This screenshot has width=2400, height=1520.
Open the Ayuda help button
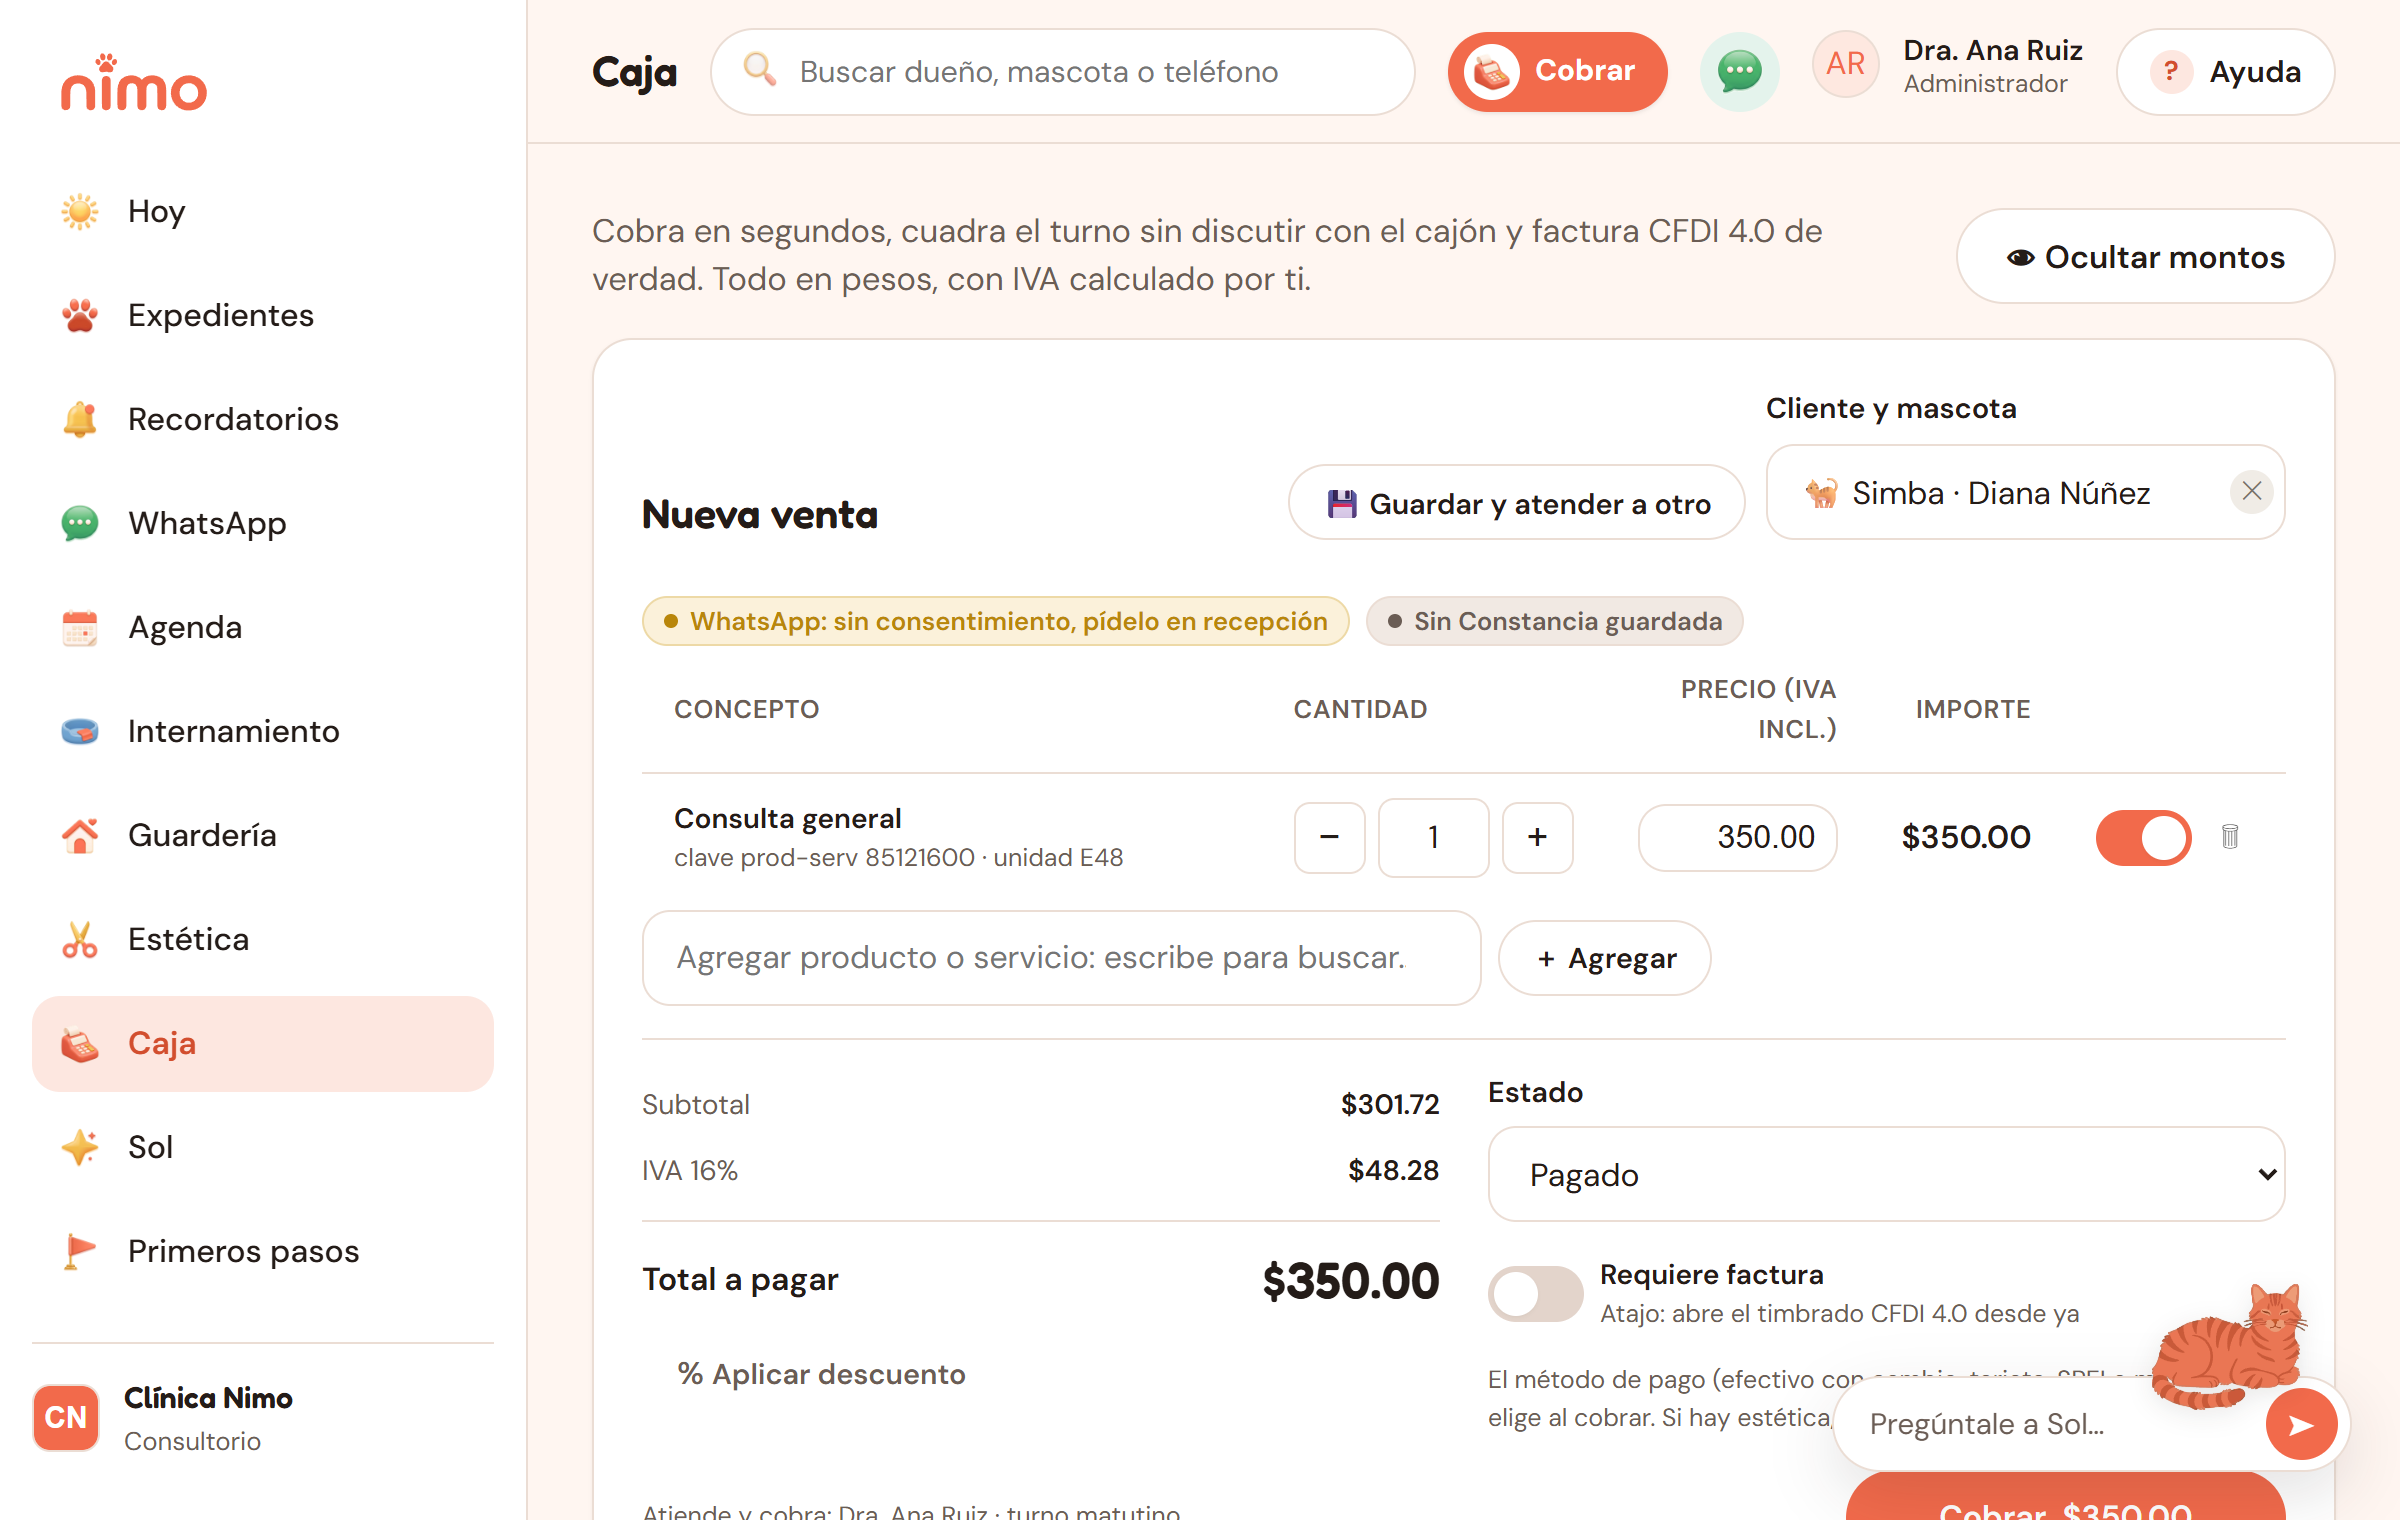[2226, 72]
